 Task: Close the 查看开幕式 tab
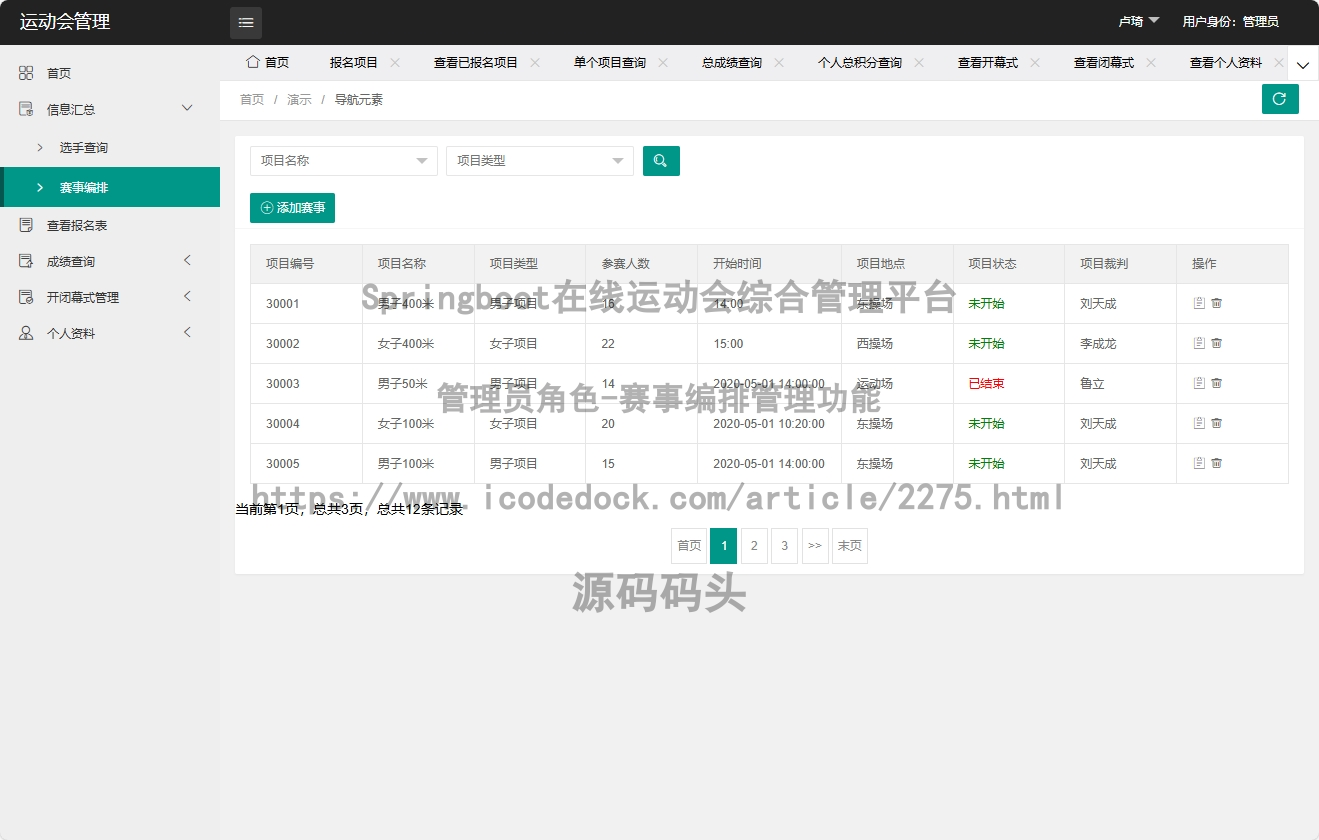coord(1035,62)
